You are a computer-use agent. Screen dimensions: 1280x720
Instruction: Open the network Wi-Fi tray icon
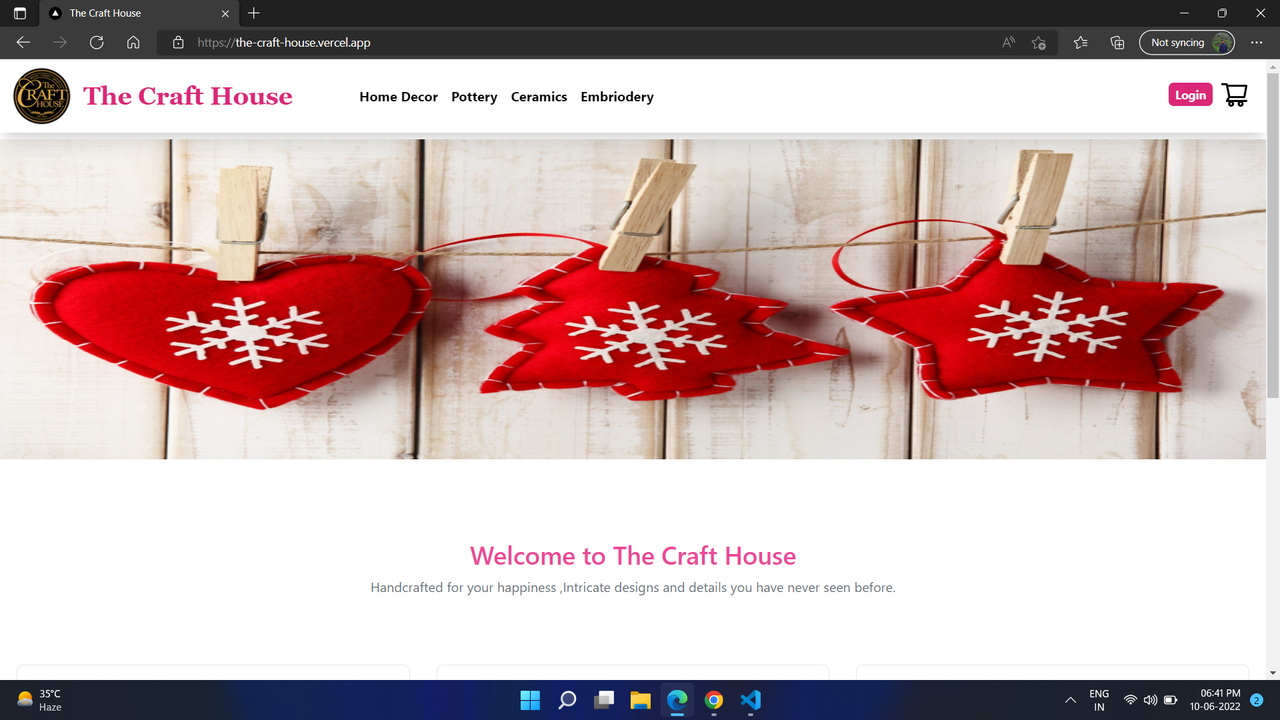tap(1131, 700)
